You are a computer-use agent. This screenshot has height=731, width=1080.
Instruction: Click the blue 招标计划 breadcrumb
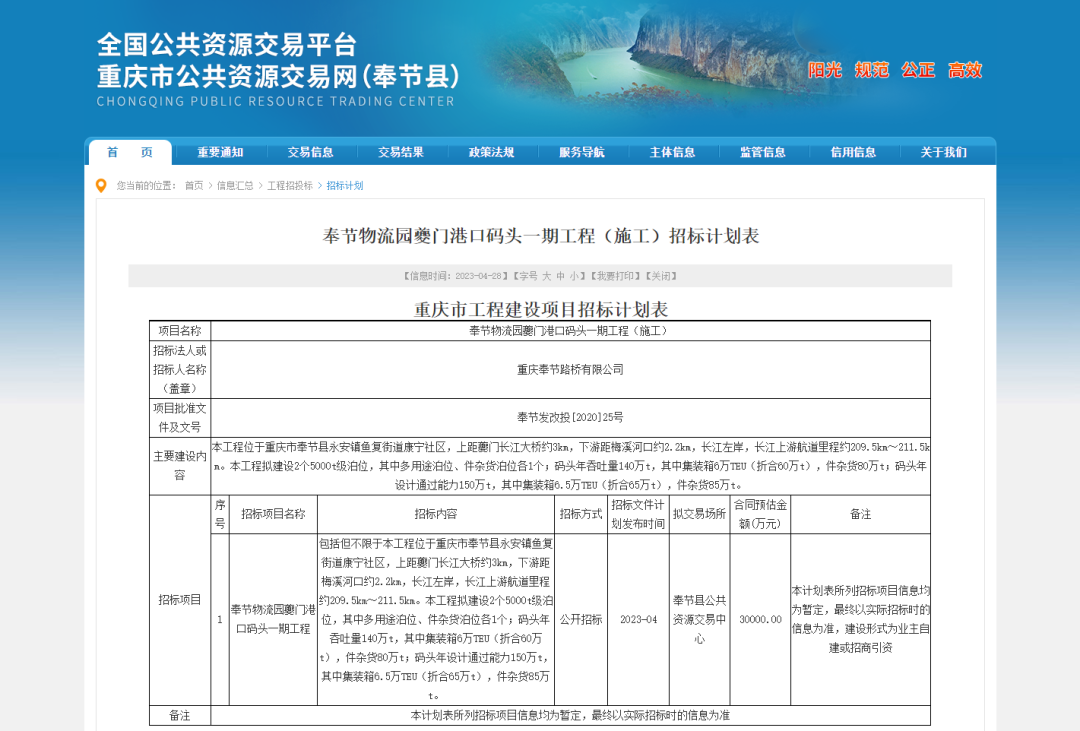(345, 186)
